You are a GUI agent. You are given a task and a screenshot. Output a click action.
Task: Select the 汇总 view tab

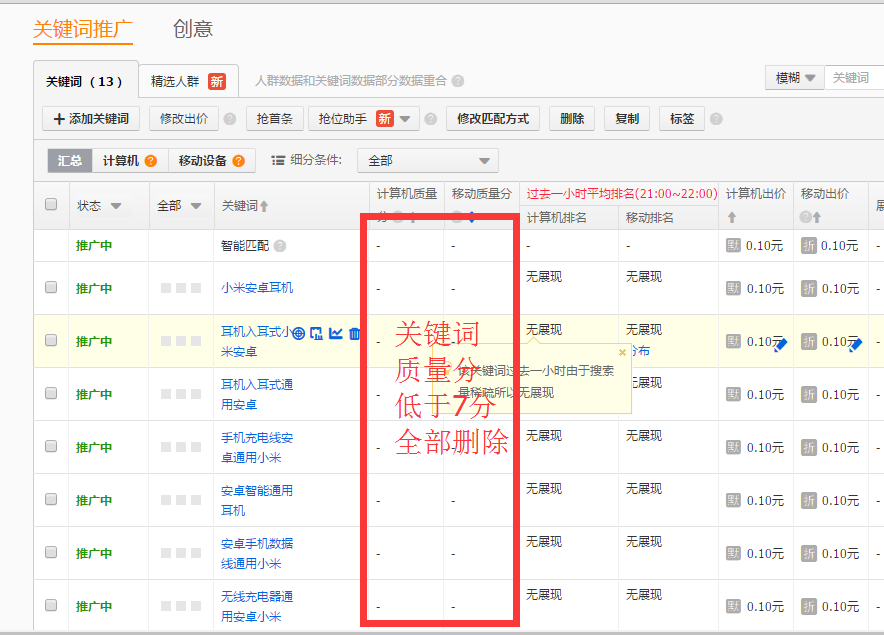coord(70,161)
